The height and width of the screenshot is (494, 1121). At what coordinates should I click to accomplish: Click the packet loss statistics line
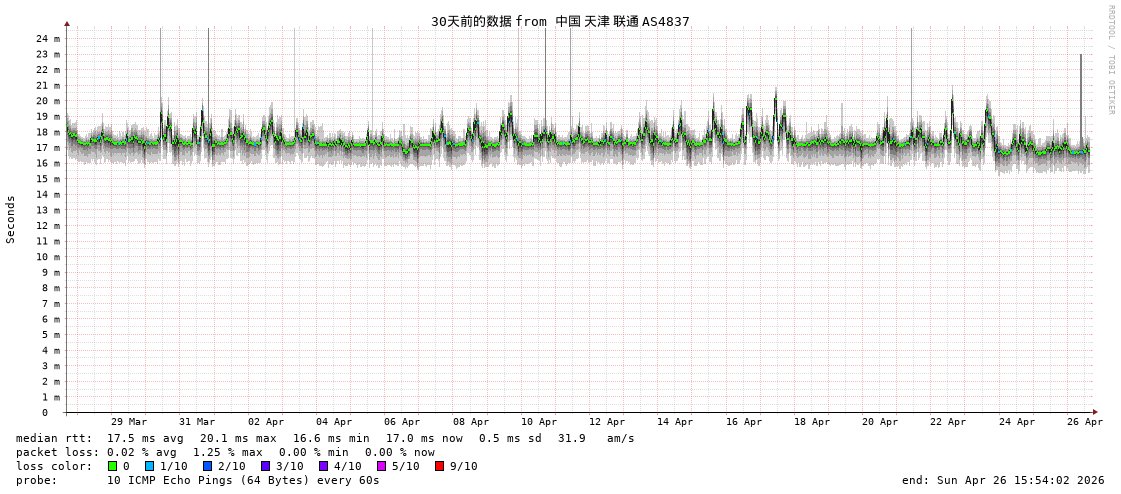[x=225, y=452]
